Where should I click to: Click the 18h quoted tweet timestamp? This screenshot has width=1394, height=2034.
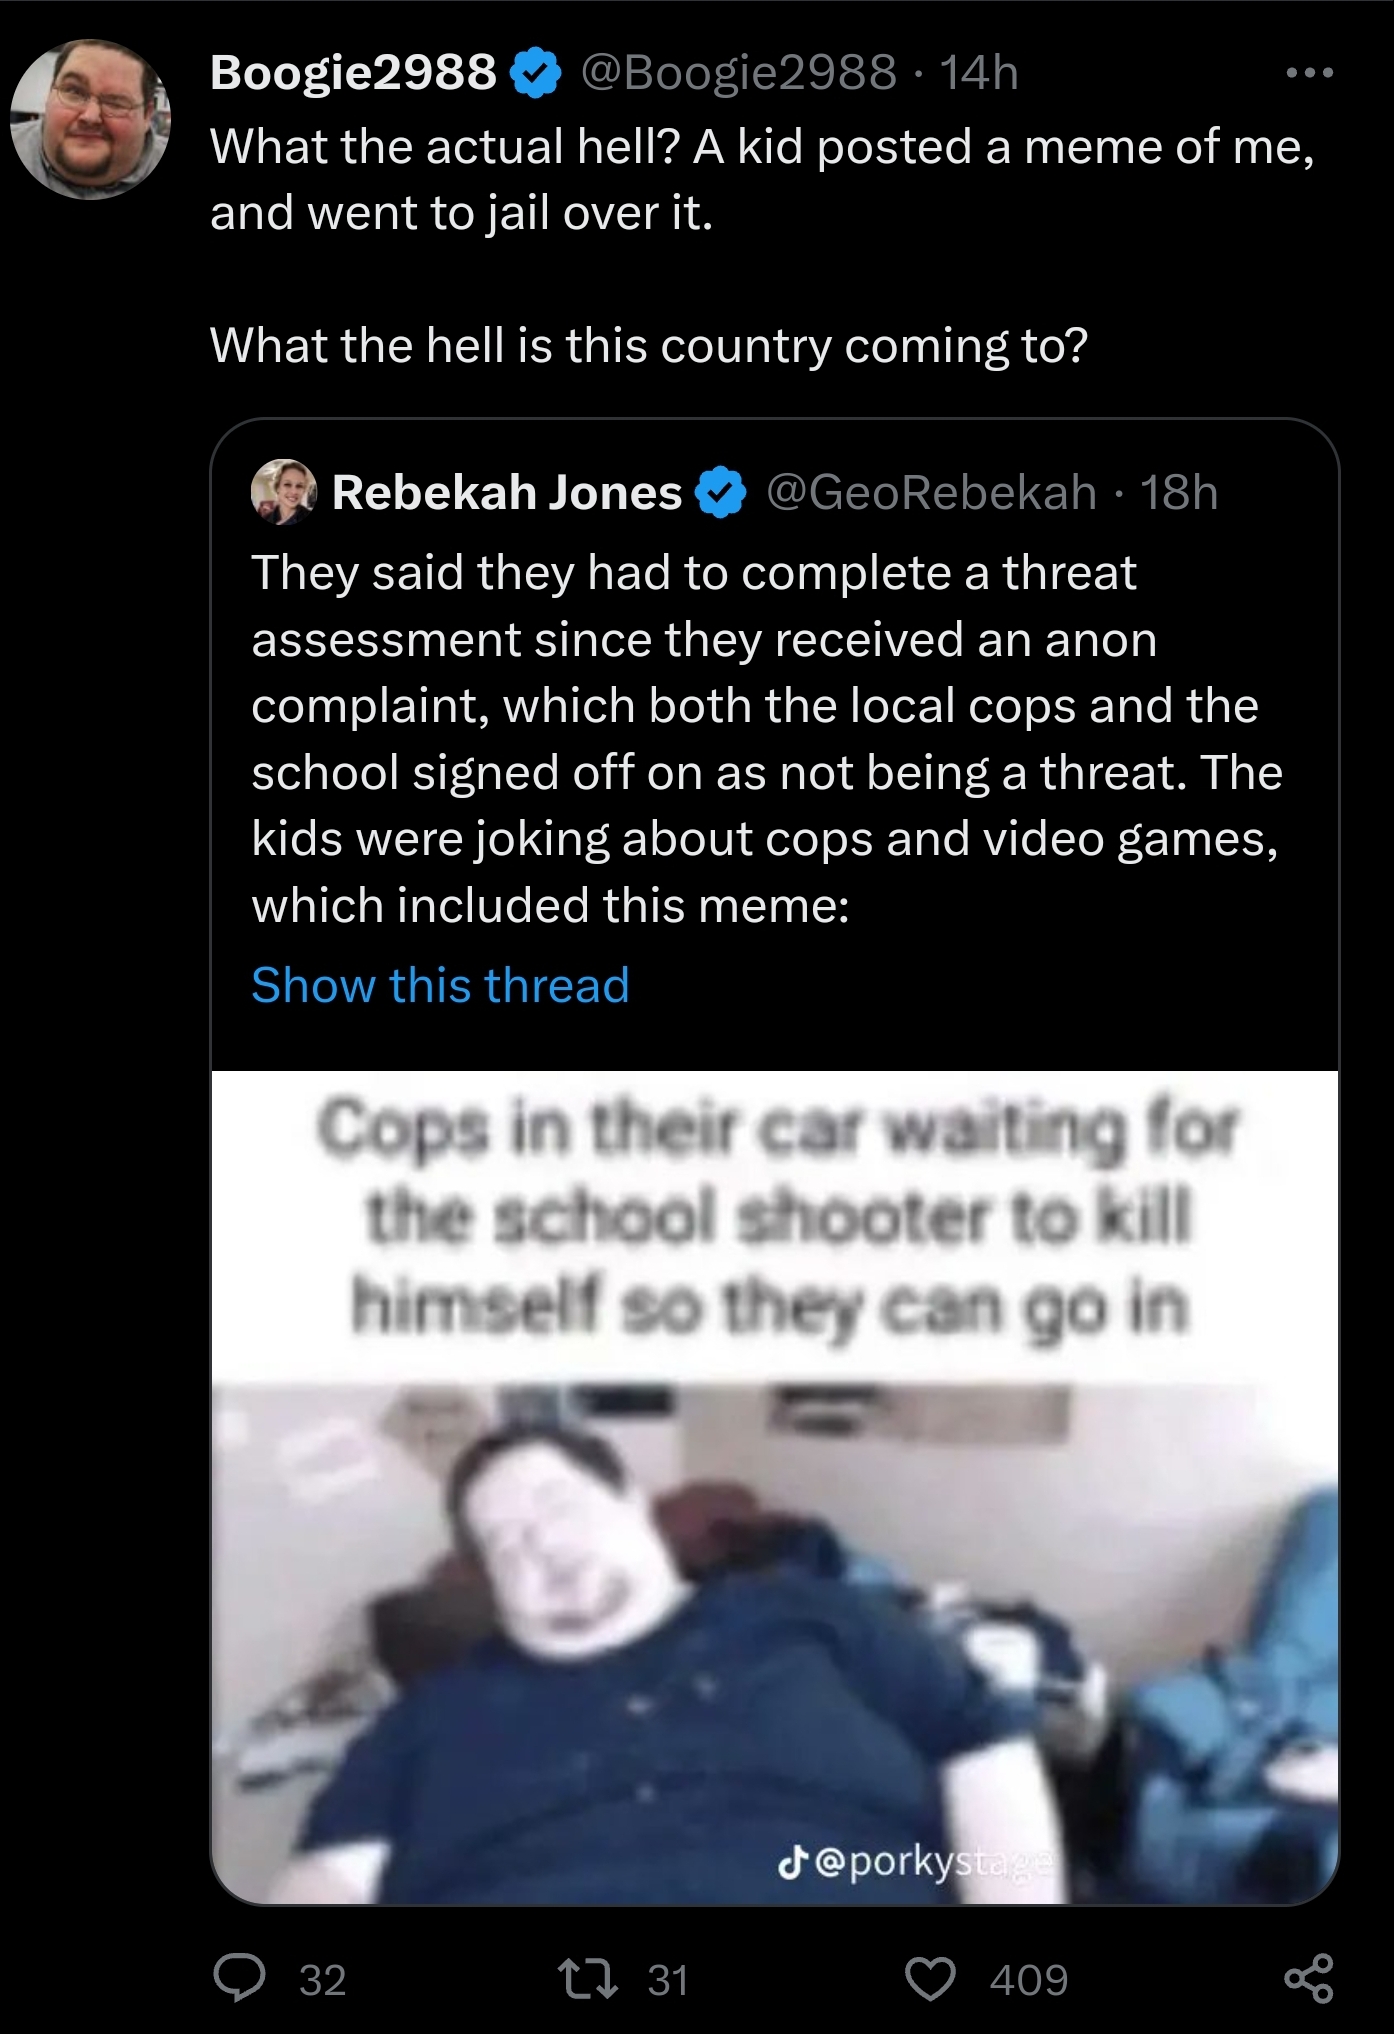tap(1179, 493)
